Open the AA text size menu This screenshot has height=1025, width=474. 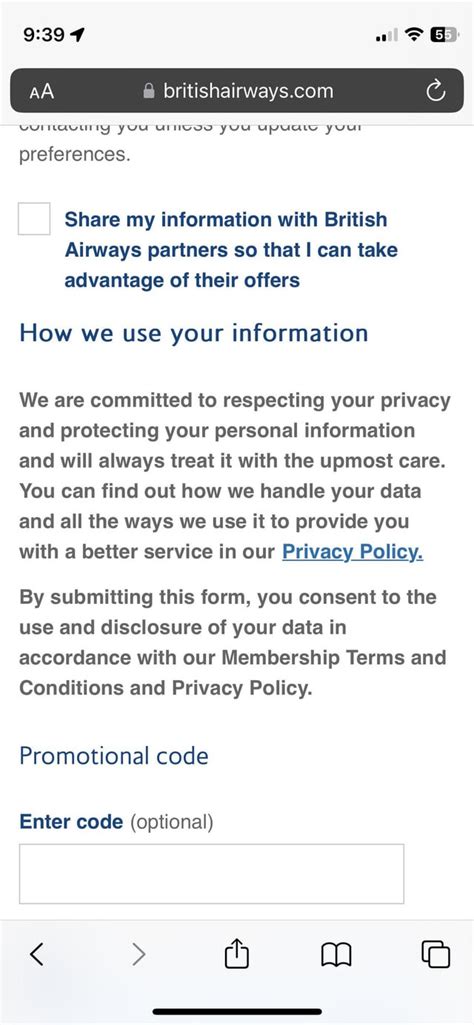tap(42, 92)
